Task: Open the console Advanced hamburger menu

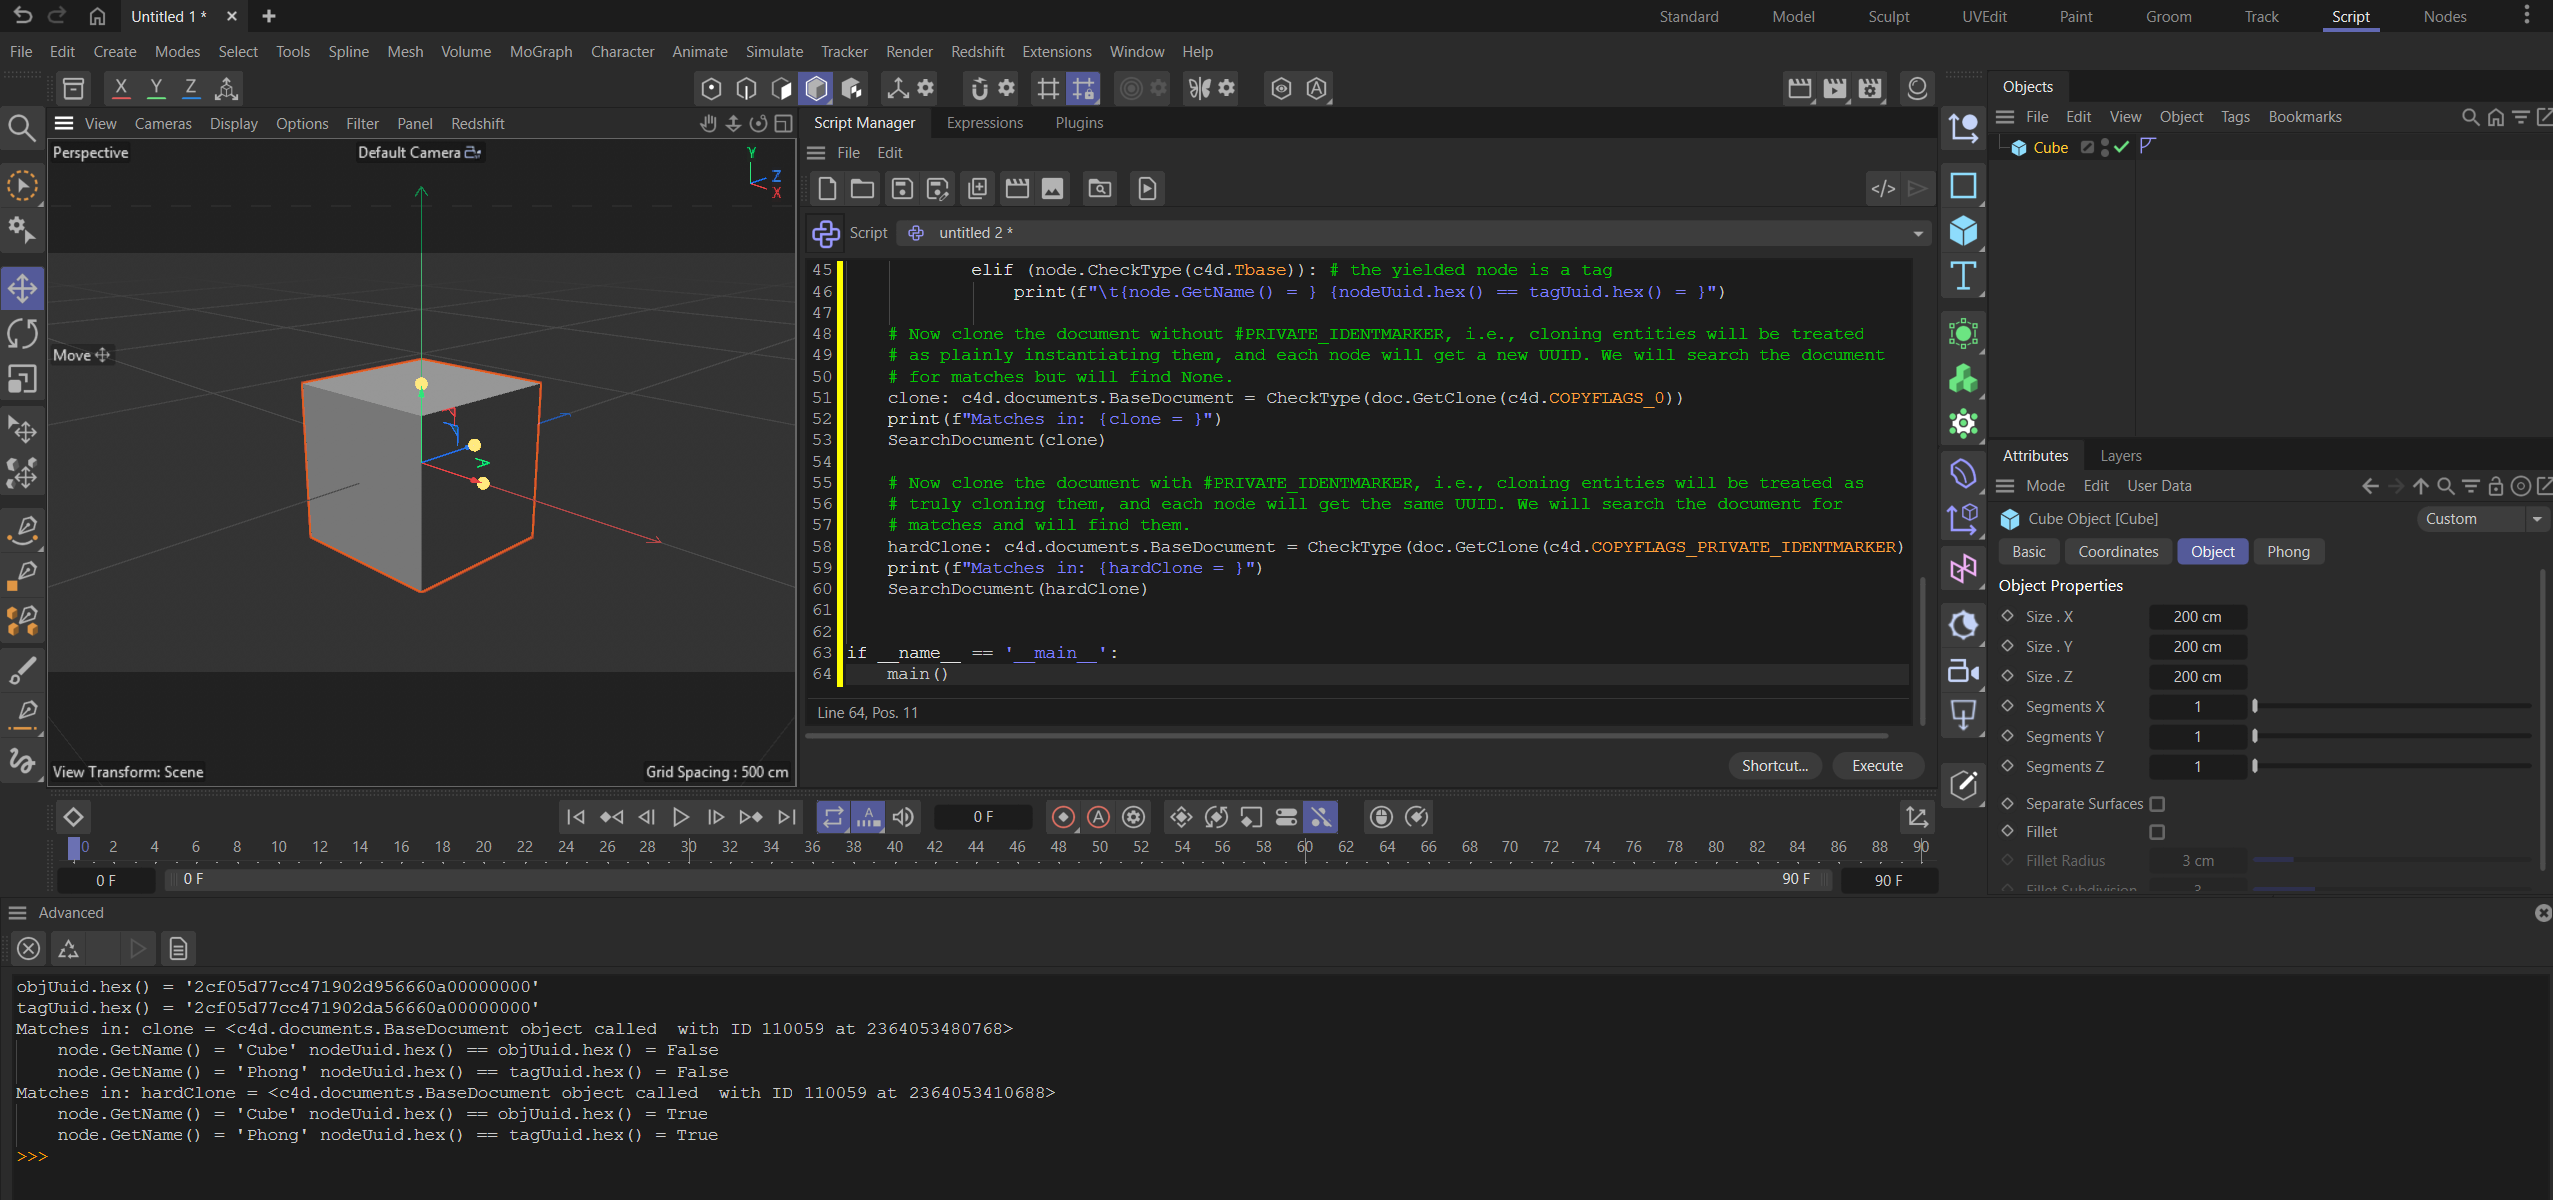Action: click(17, 913)
